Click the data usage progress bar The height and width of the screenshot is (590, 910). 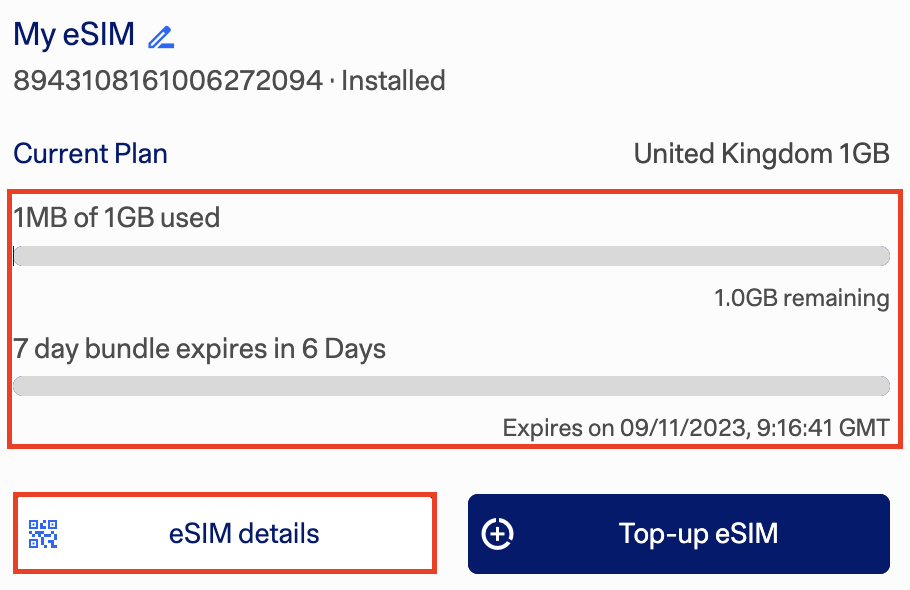(451, 257)
